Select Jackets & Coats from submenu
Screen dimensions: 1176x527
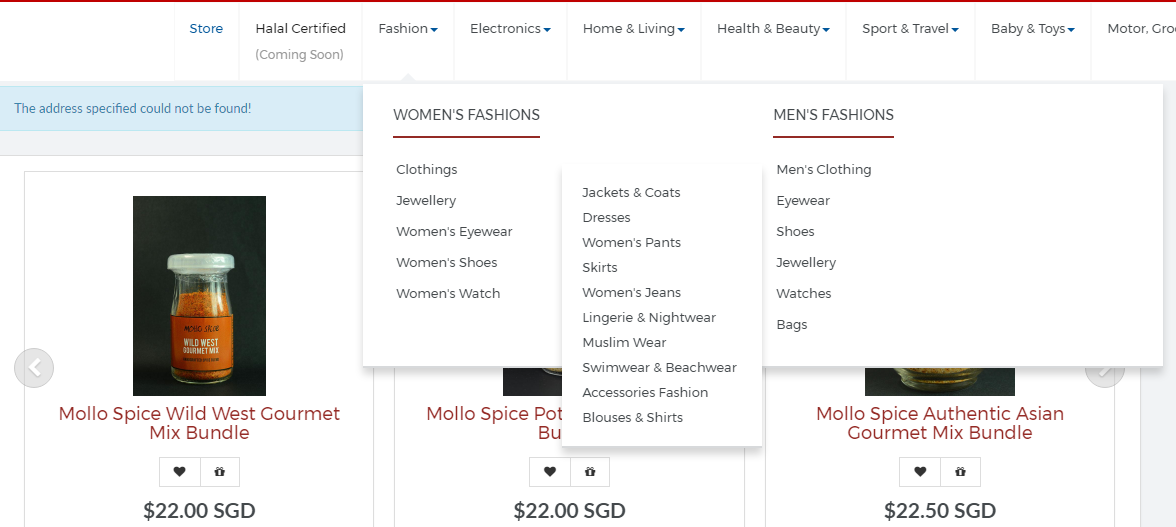tap(631, 193)
